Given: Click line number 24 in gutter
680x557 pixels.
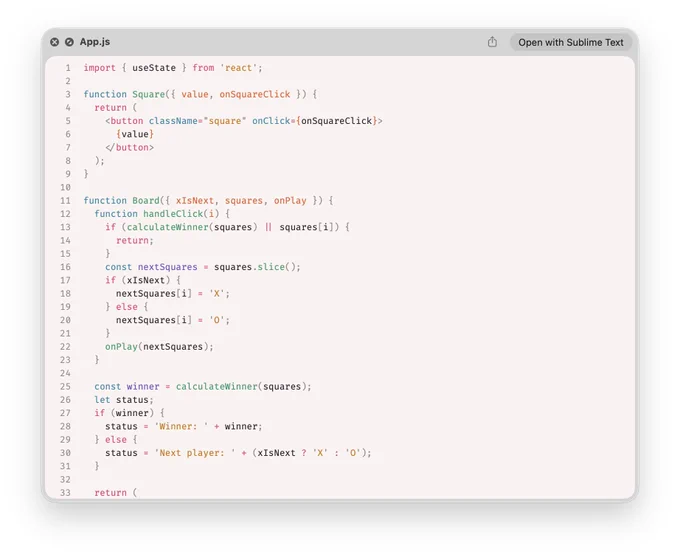Looking at the screenshot, I should click(65, 374).
